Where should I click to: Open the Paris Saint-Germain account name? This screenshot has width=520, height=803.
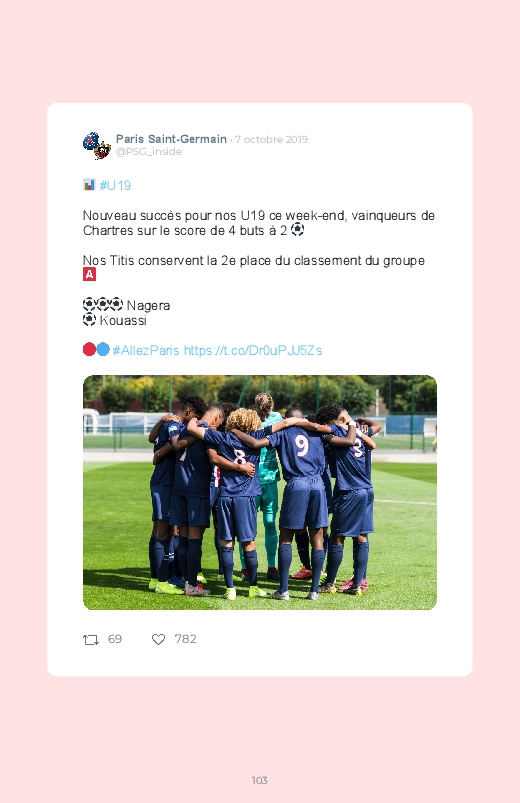(x=171, y=139)
